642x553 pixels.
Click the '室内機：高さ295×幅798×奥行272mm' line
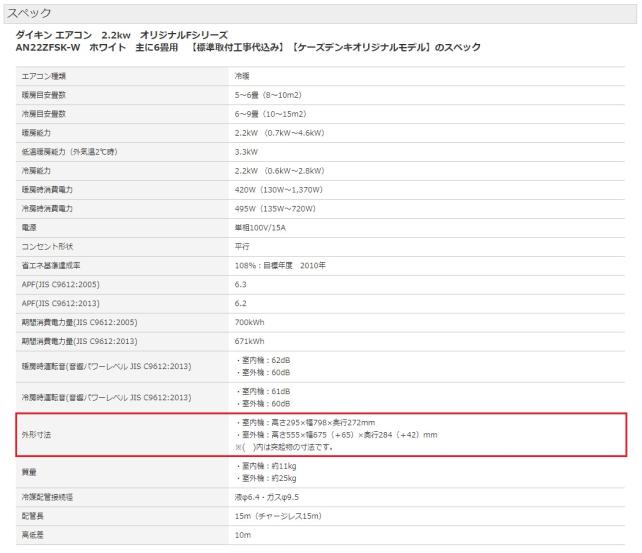tap(305, 422)
